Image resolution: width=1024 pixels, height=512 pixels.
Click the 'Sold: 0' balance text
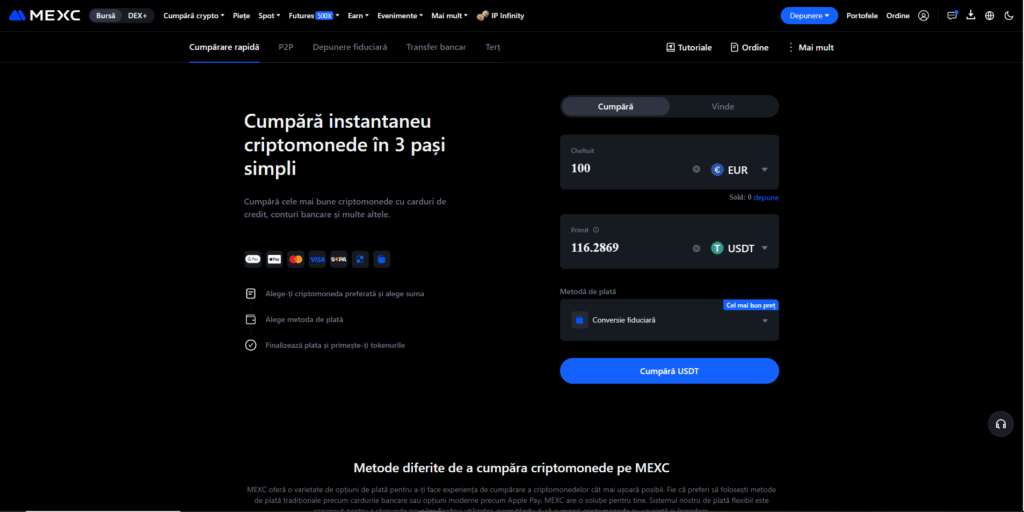[x=740, y=197]
